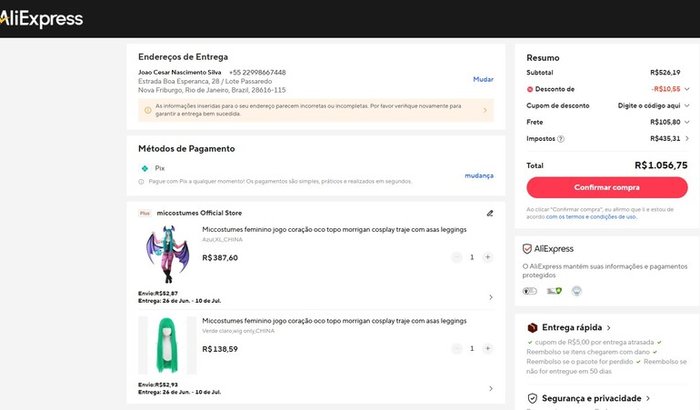The image size is (700, 410).
Task: Click the address warning info icon
Action: pyautogui.click(x=148, y=110)
